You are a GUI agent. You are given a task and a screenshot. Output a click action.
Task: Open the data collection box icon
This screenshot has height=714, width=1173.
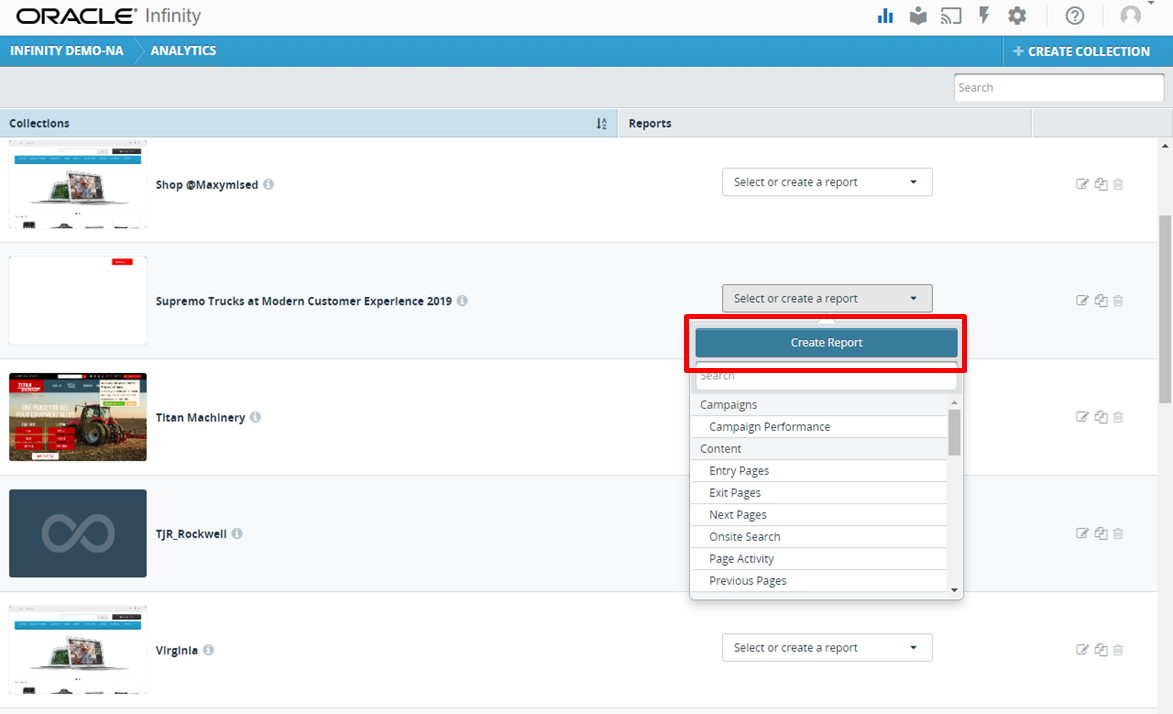[x=918, y=16]
